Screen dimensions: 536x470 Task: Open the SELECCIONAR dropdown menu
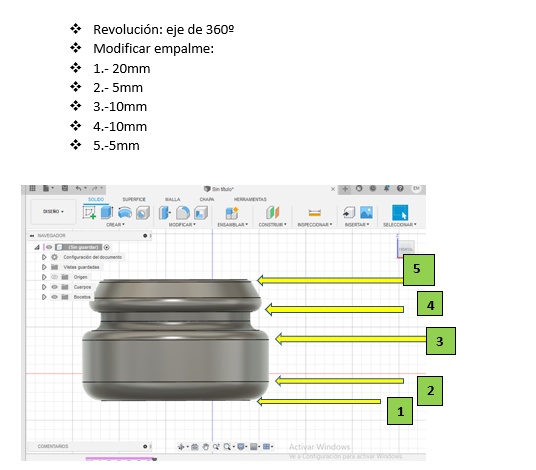point(400,225)
